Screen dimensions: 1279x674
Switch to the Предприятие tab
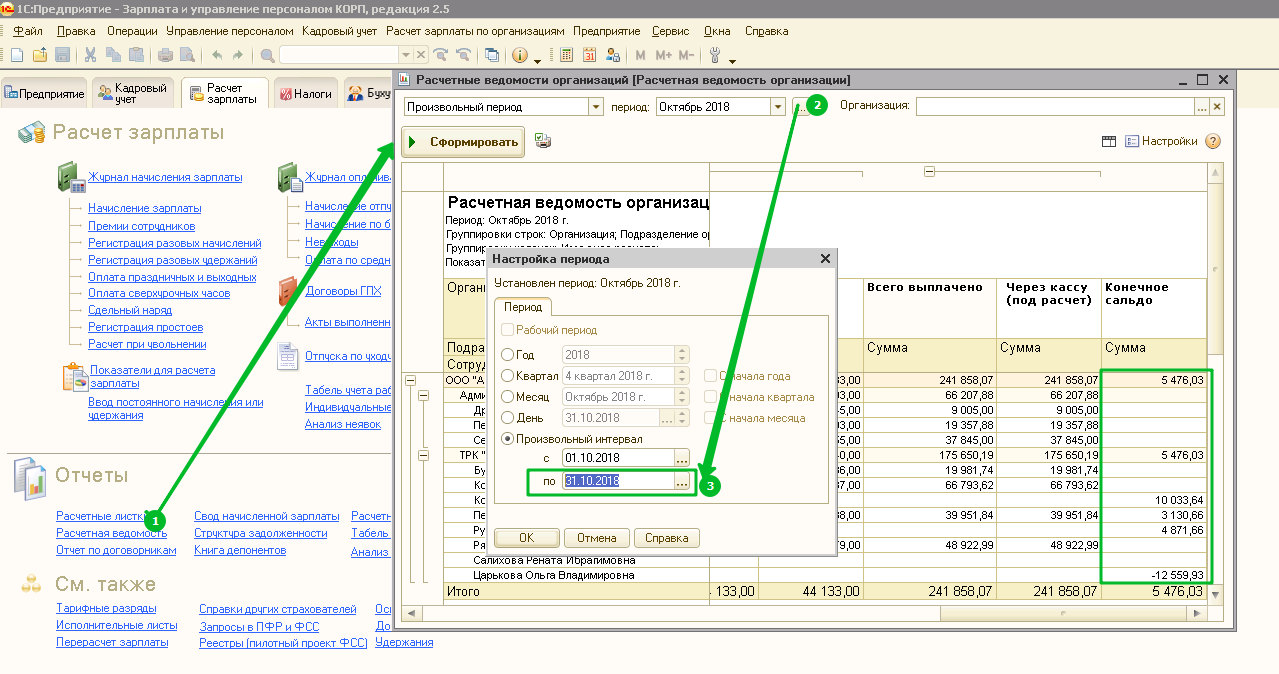(x=45, y=93)
